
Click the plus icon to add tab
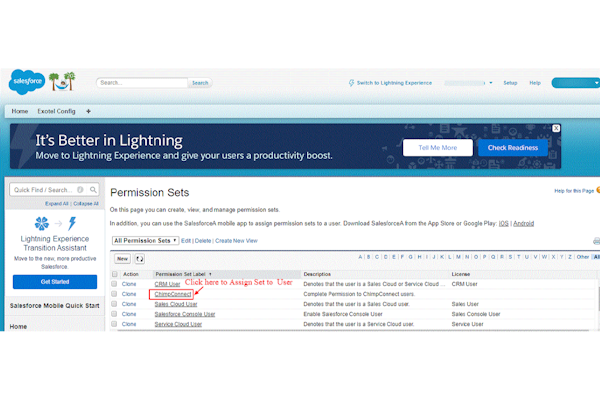[x=88, y=111]
